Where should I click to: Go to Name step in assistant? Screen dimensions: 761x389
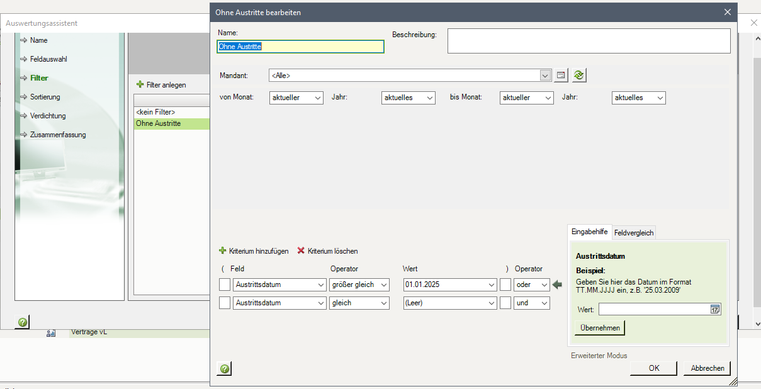pyautogui.click(x=38, y=40)
